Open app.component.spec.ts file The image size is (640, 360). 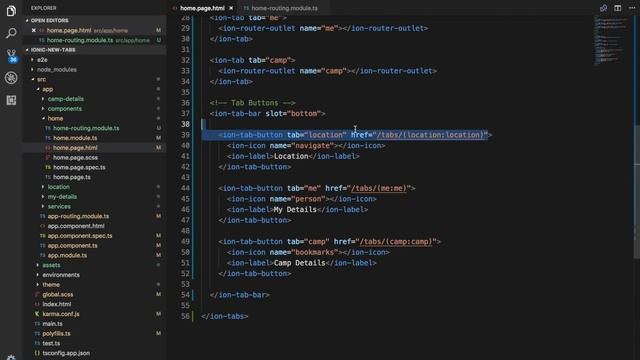coord(80,236)
